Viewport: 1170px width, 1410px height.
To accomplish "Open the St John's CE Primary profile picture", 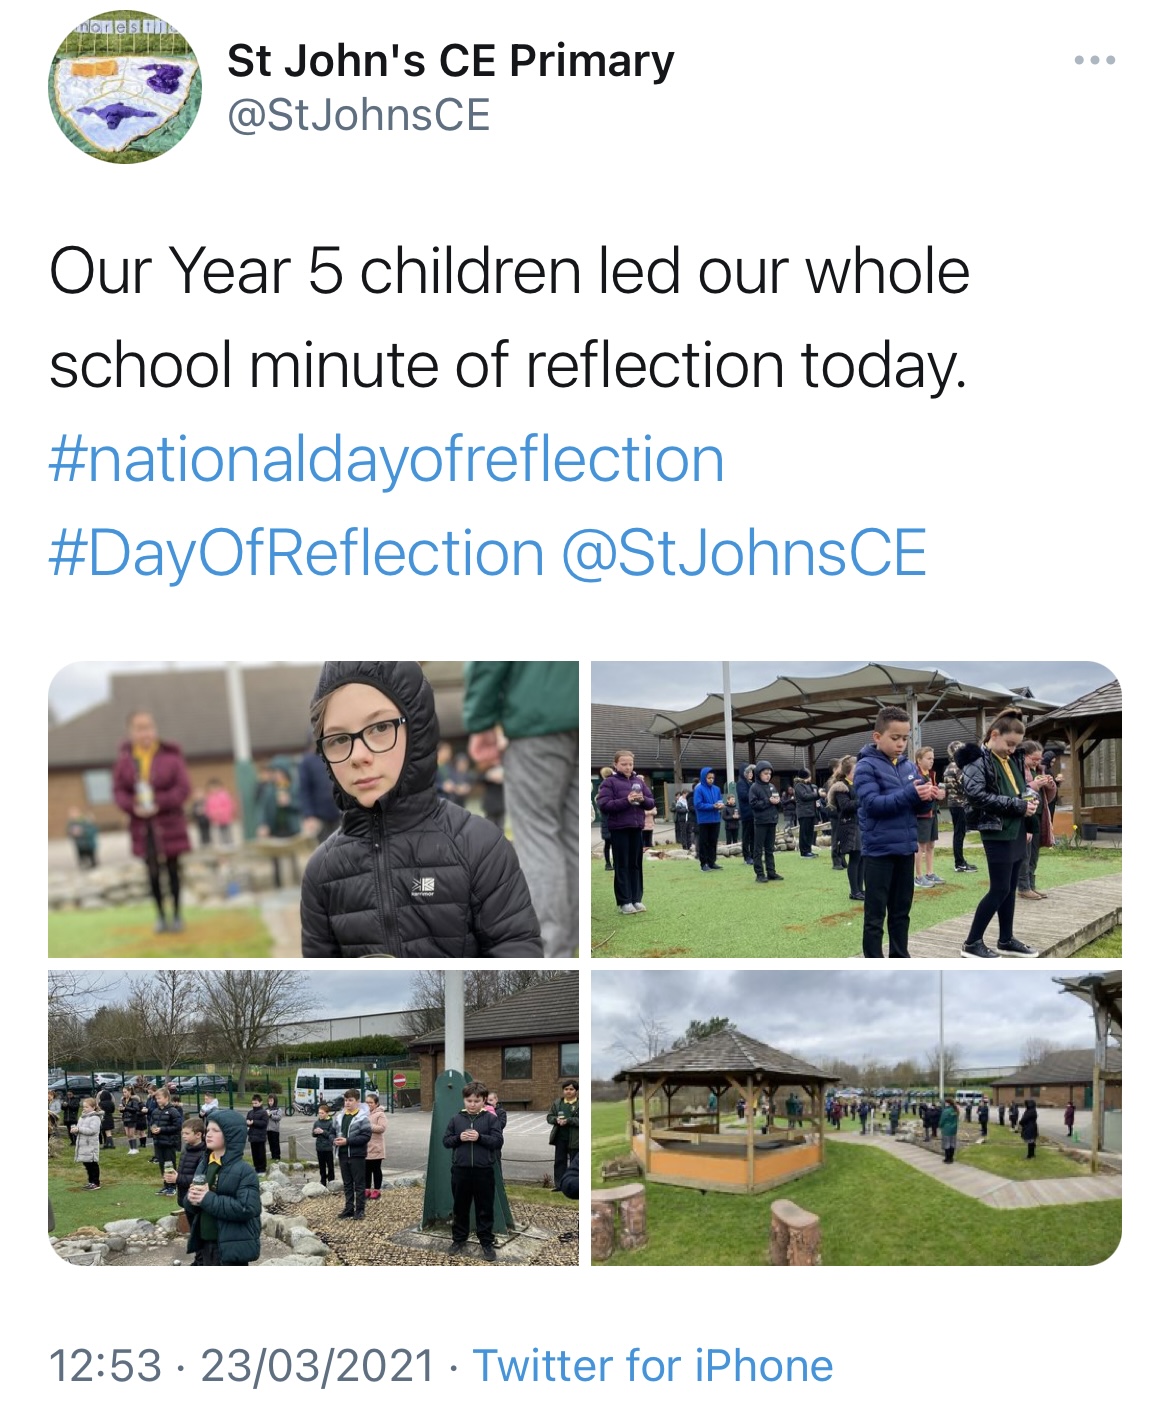I will click(125, 87).
